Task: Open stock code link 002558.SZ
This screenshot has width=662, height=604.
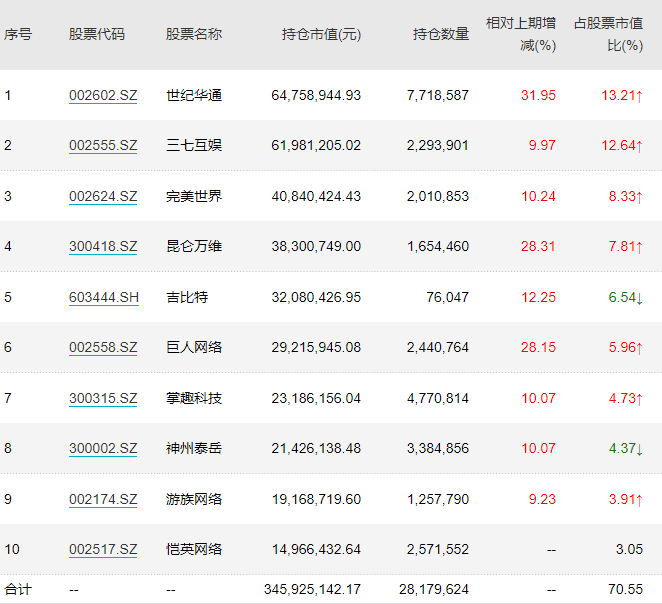Action: tap(103, 348)
